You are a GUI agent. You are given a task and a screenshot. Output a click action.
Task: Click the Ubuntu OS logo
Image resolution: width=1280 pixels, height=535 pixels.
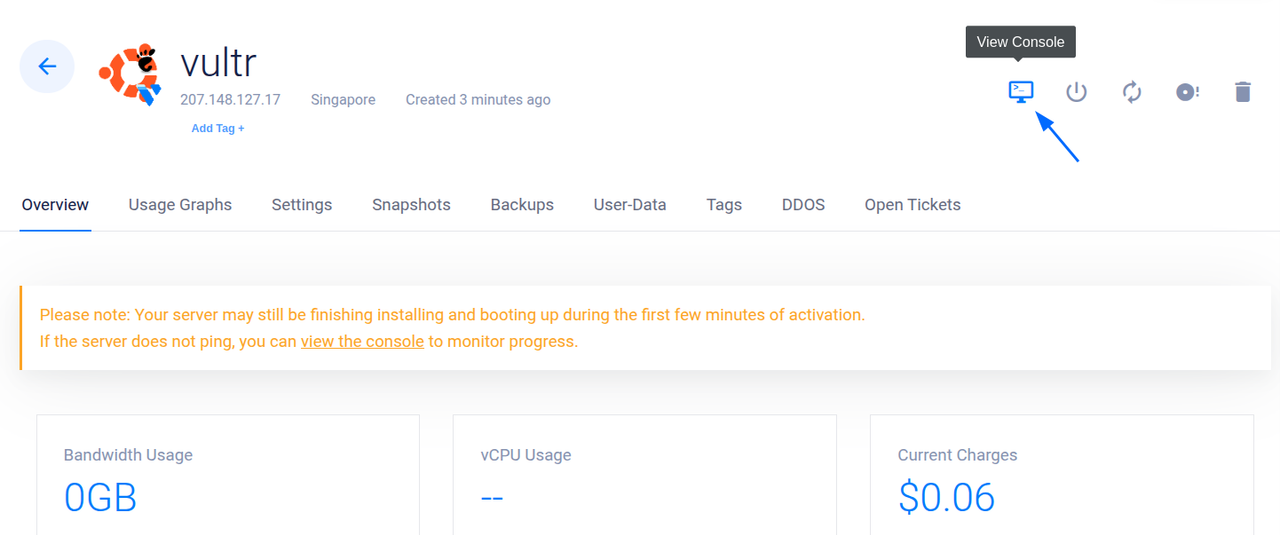[x=130, y=73]
